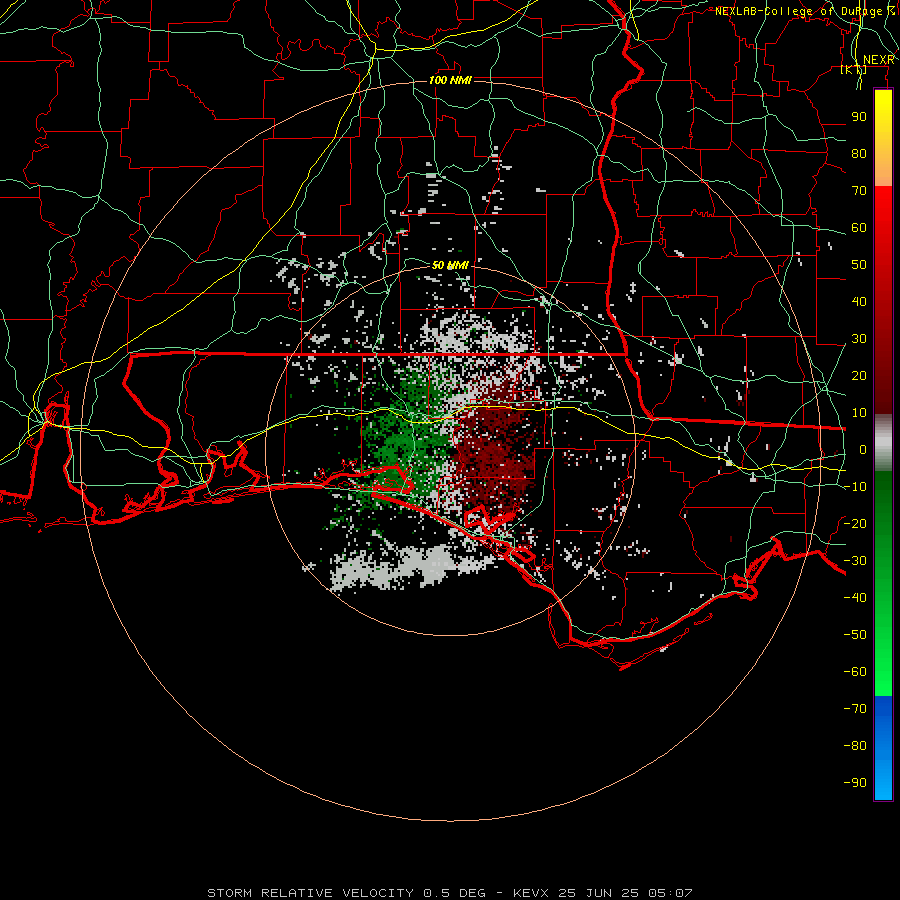The image size is (900, 900).
Task: Click the "[KT]" unit label above color bar
Action: [853, 69]
